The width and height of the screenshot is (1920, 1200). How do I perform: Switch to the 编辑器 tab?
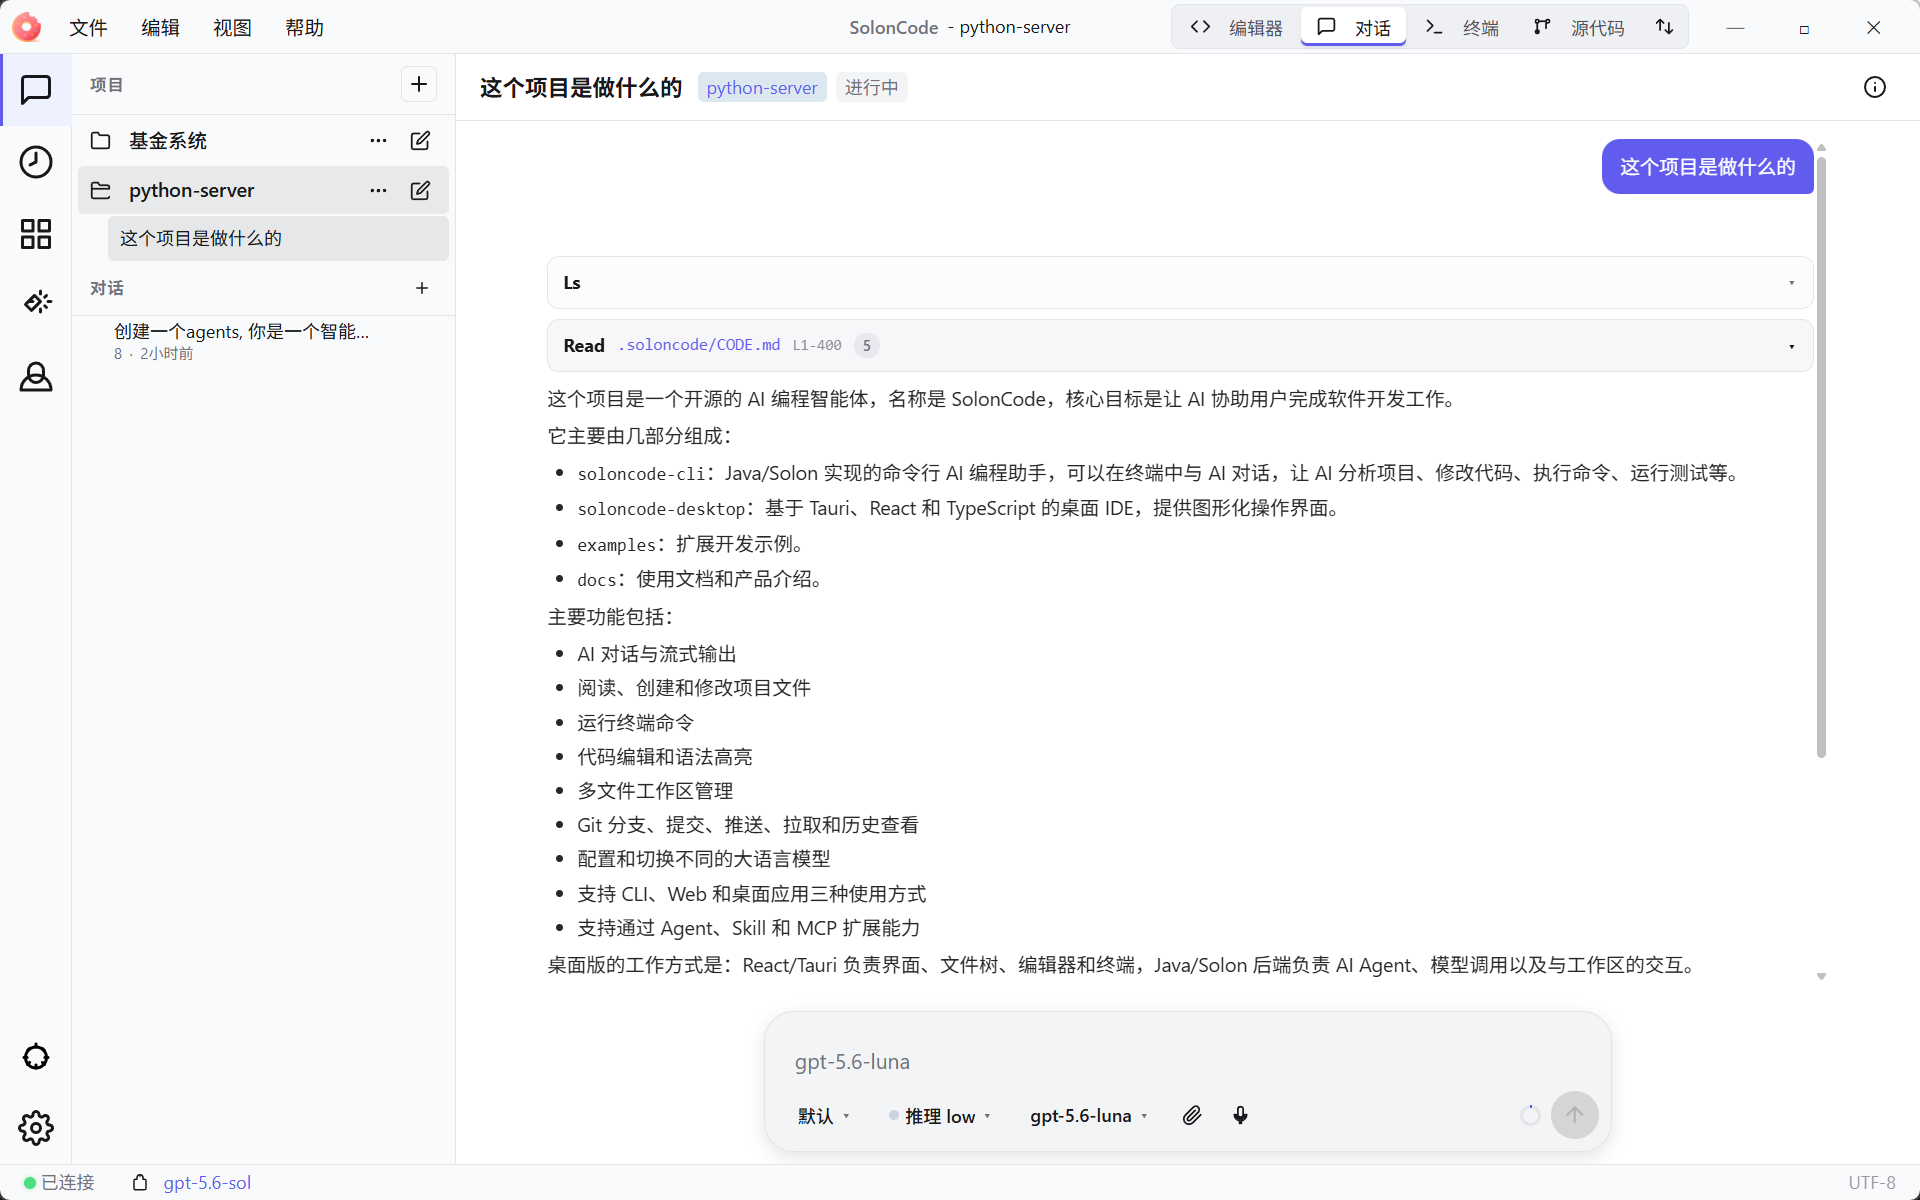[1236, 27]
